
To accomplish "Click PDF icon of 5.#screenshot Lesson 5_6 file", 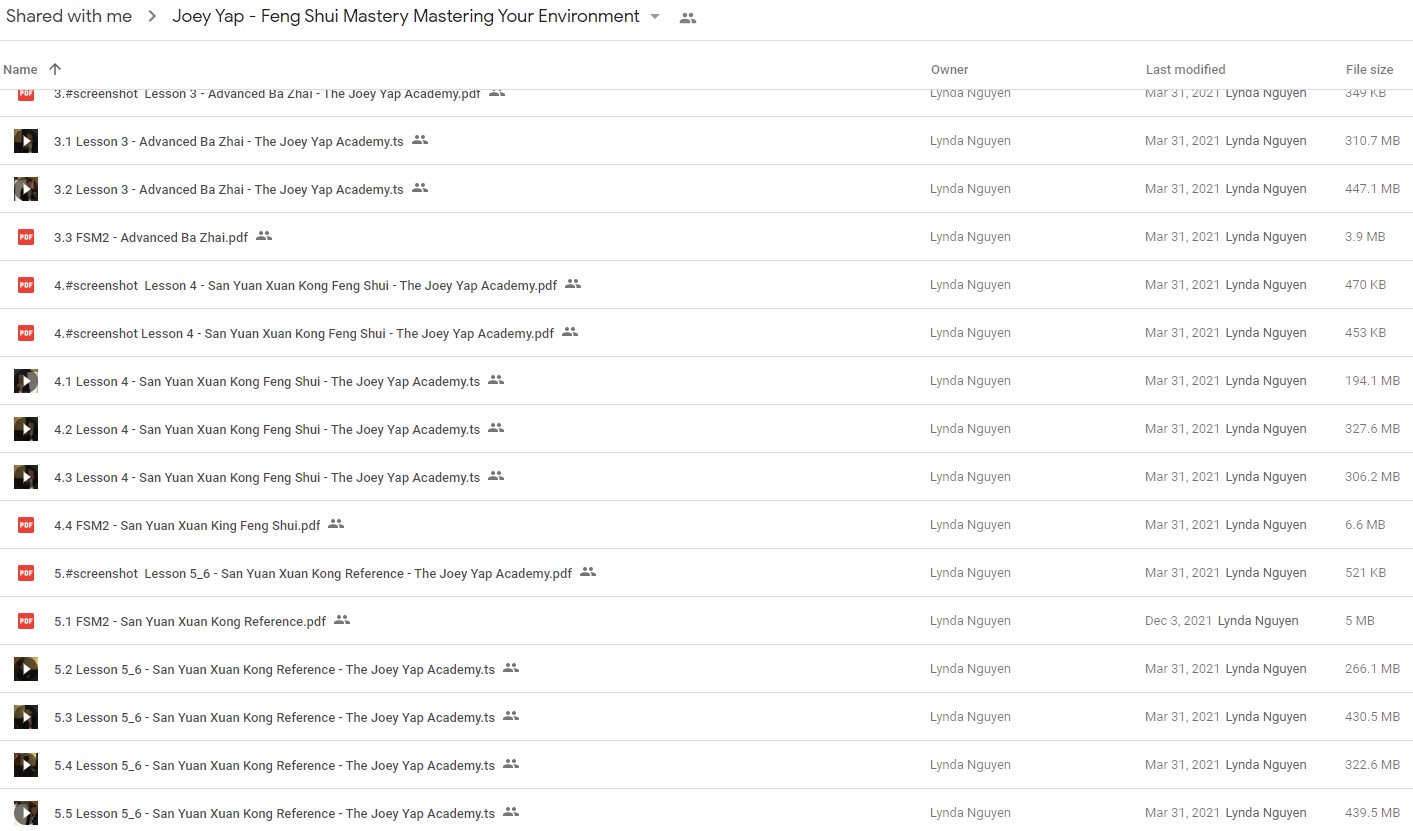I will point(26,573).
